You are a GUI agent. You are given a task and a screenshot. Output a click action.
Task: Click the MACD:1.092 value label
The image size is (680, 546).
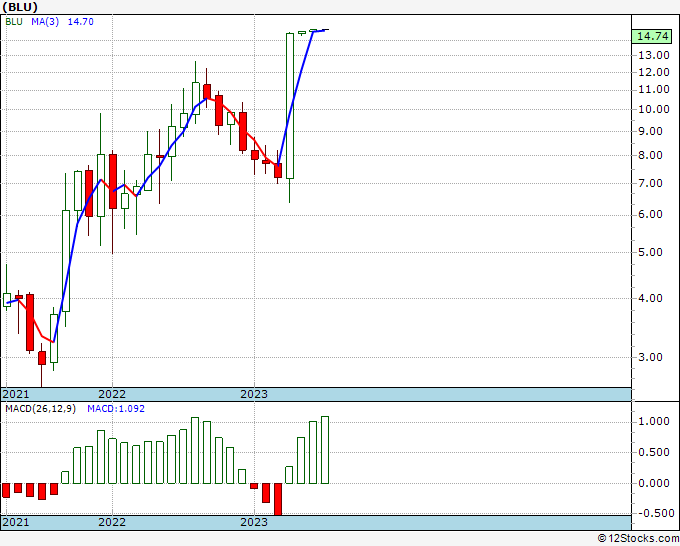[116, 409]
